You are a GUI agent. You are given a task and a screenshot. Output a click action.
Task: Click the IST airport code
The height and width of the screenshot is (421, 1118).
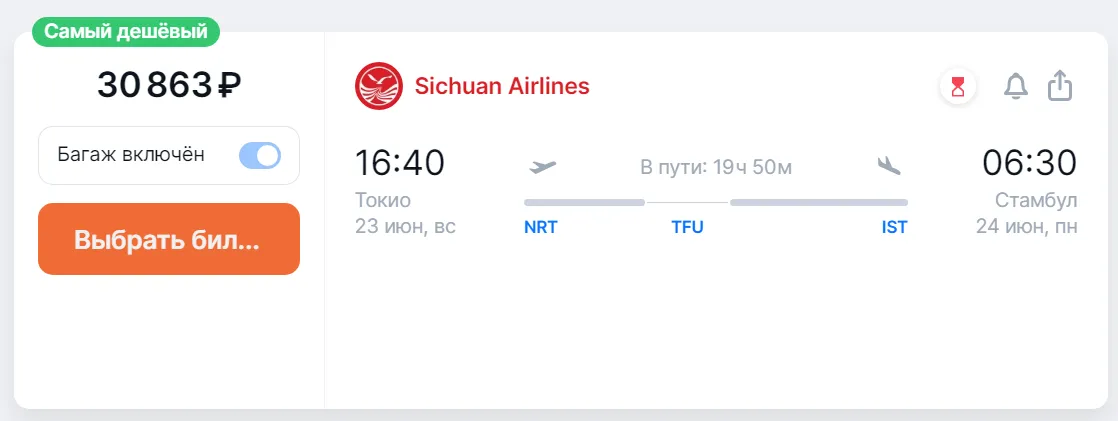[x=894, y=227]
